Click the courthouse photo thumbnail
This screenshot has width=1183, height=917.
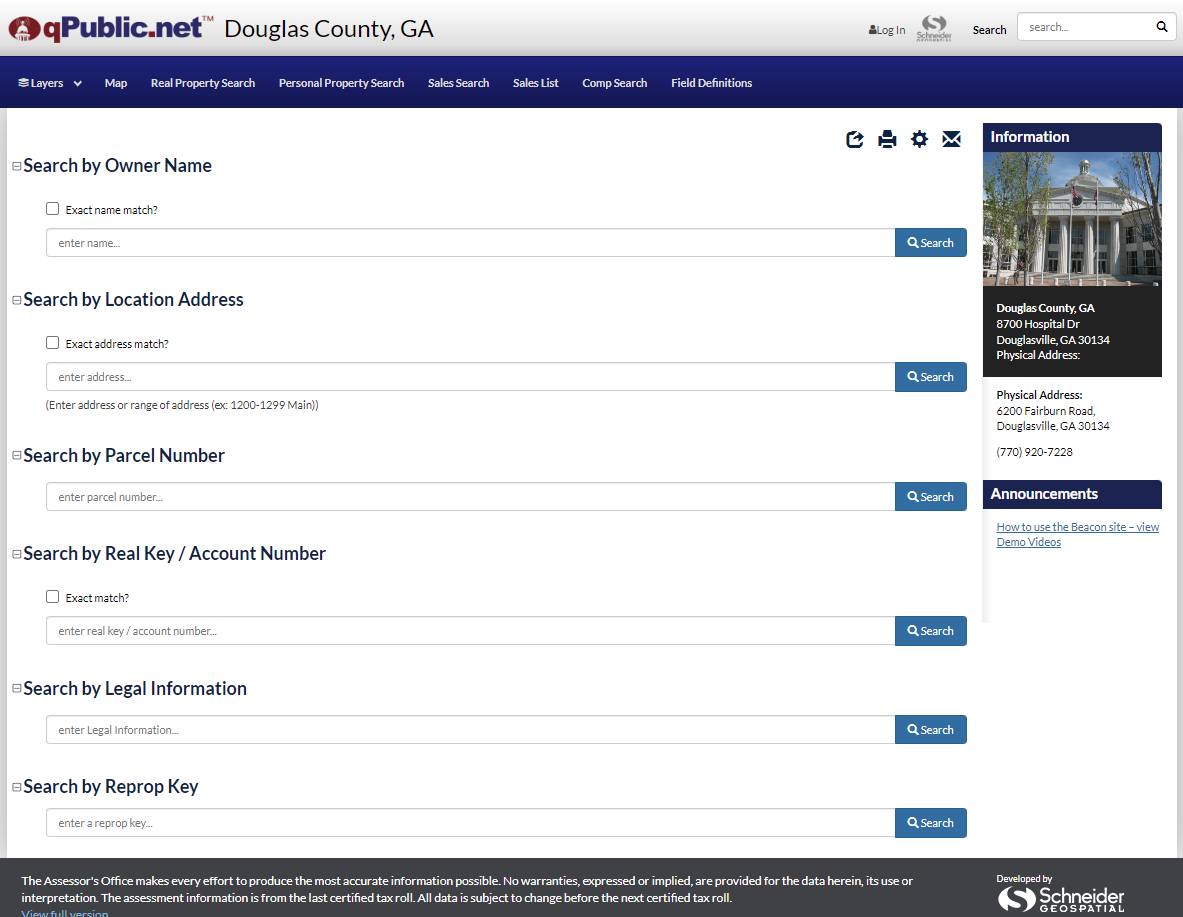click(x=1072, y=219)
